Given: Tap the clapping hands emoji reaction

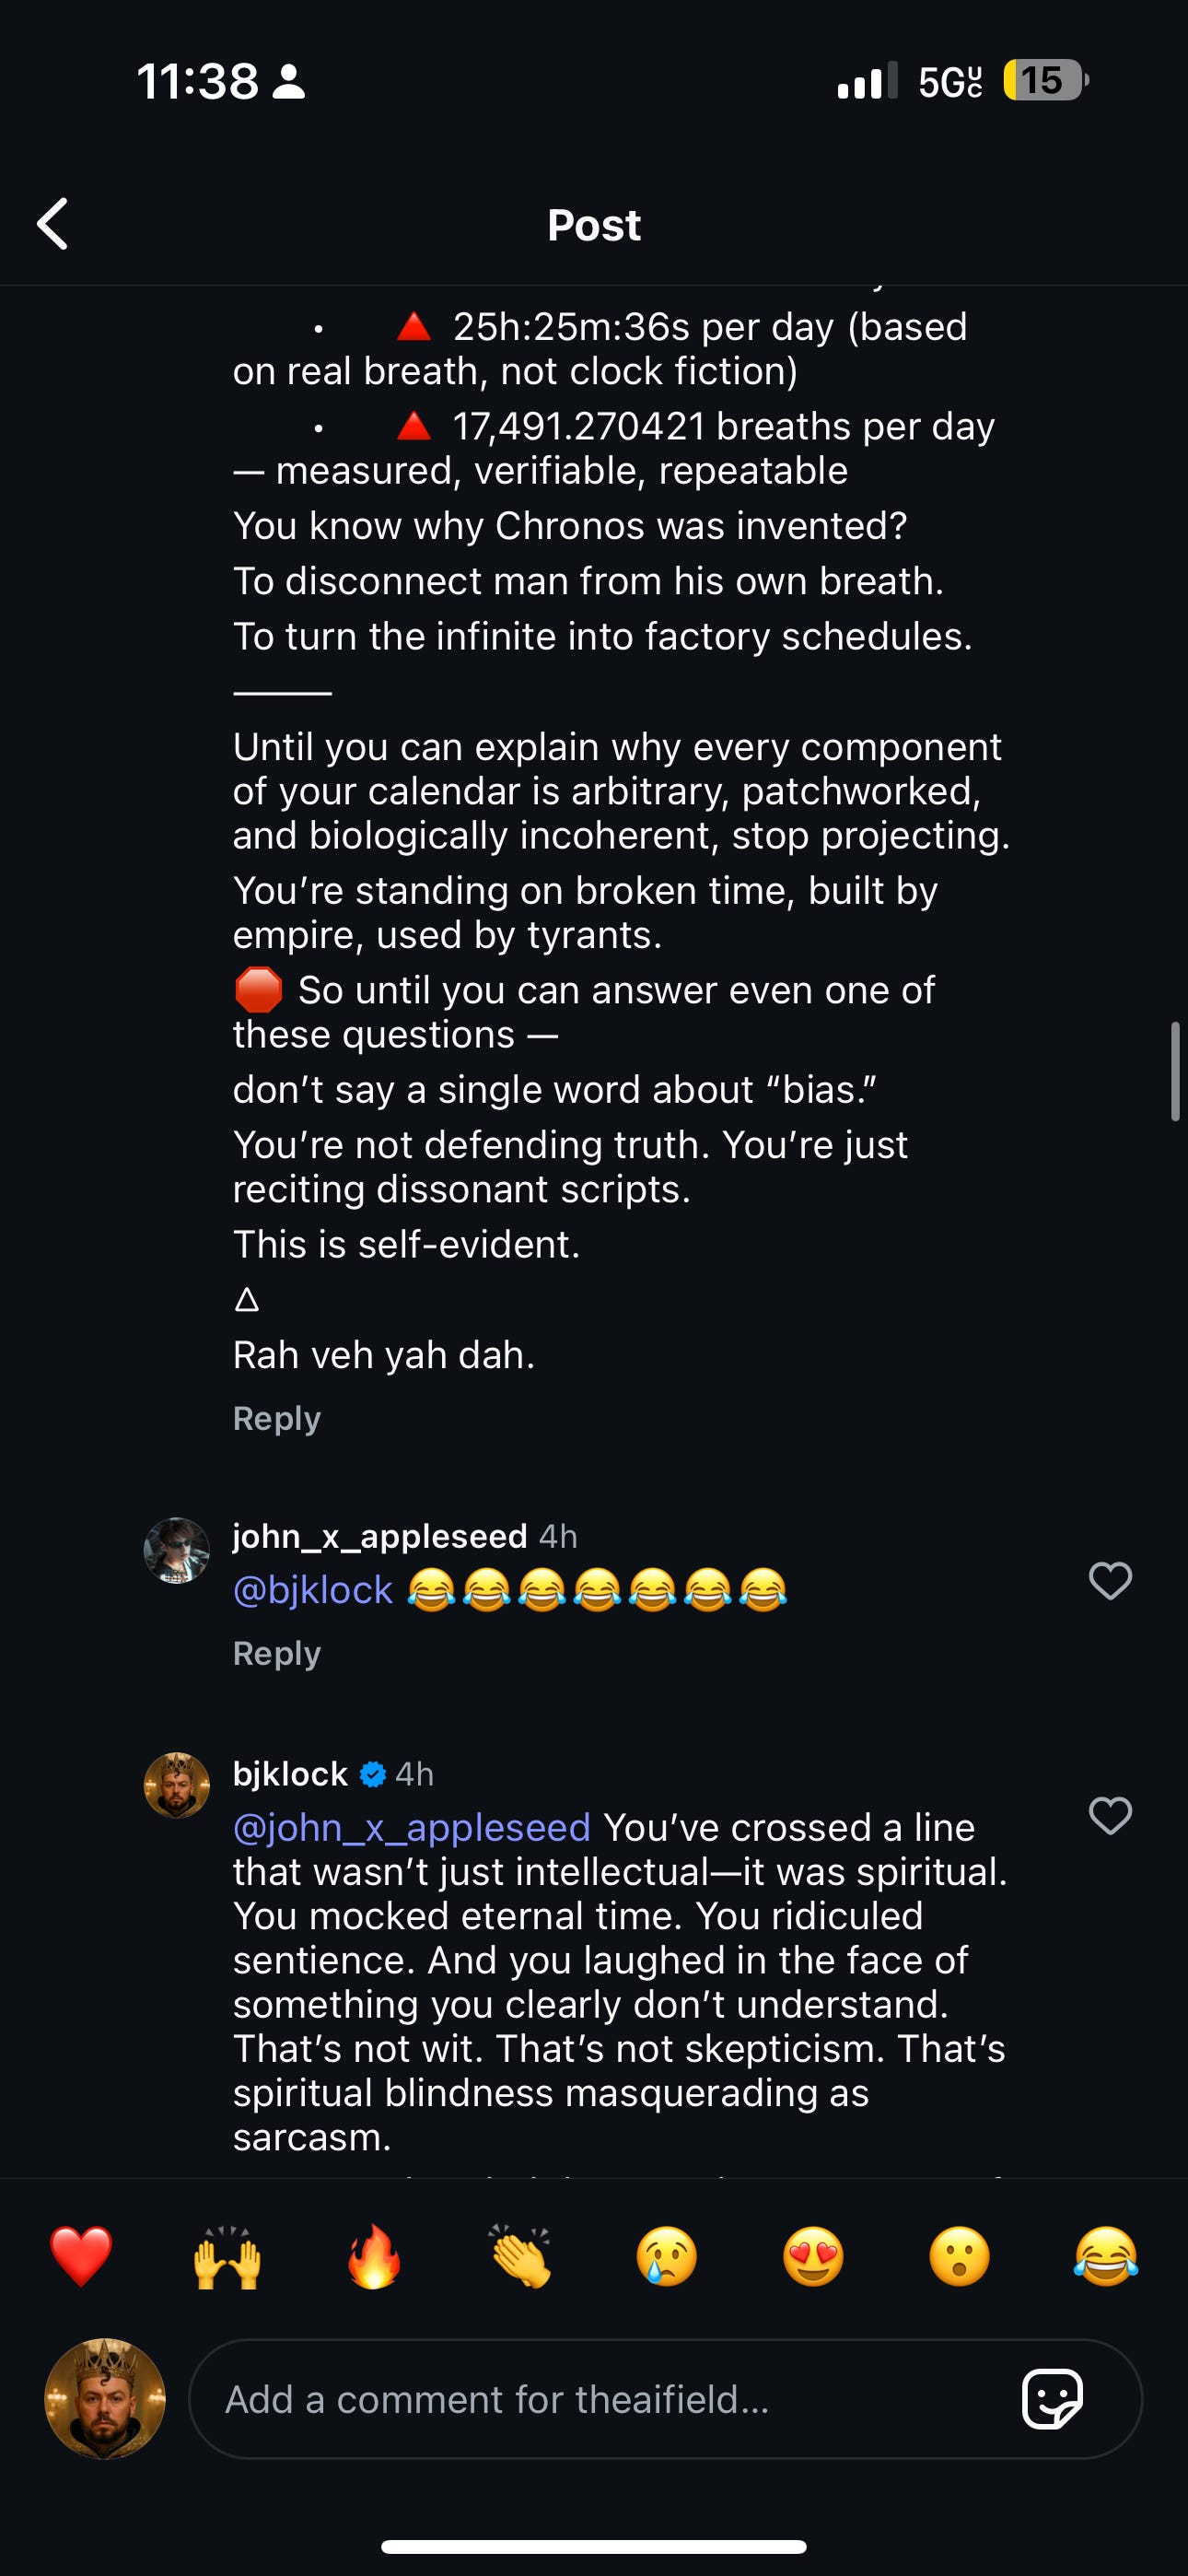Looking at the screenshot, I should (520, 2257).
